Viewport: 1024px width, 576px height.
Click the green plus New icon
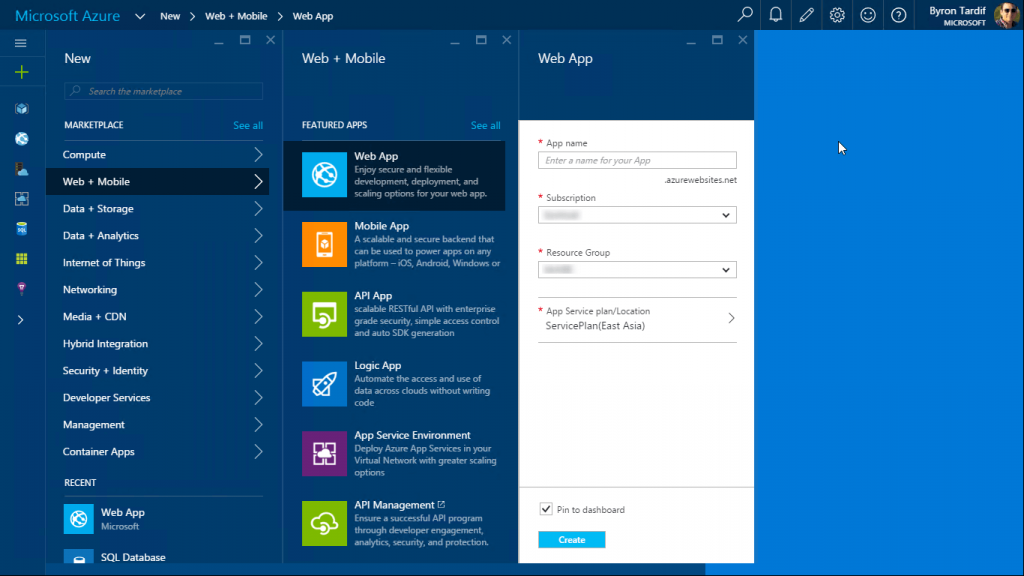coord(22,72)
